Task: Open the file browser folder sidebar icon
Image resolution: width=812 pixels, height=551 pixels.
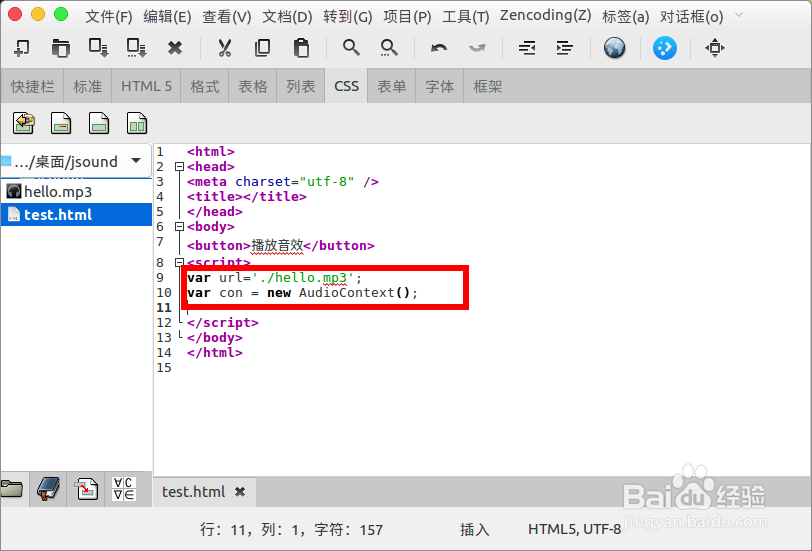Action: pos(12,488)
